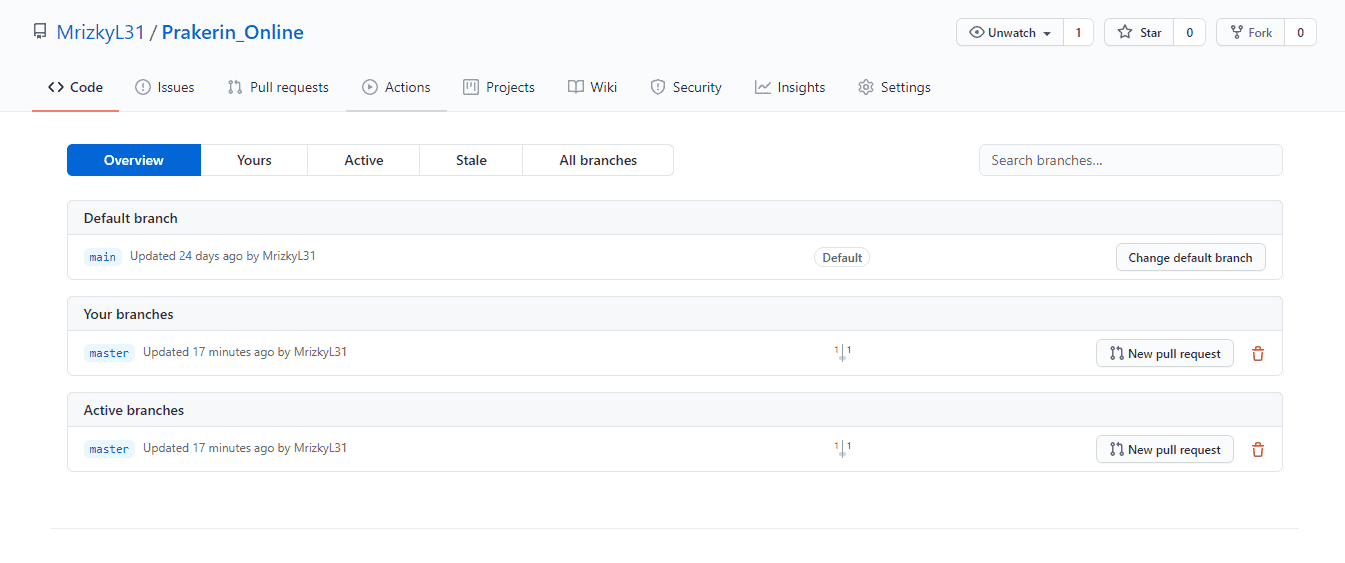Image resolution: width=1345 pixels, height=563 pixels.
Task: Select the Active branch filter
Action: click(x=364, y=160)
